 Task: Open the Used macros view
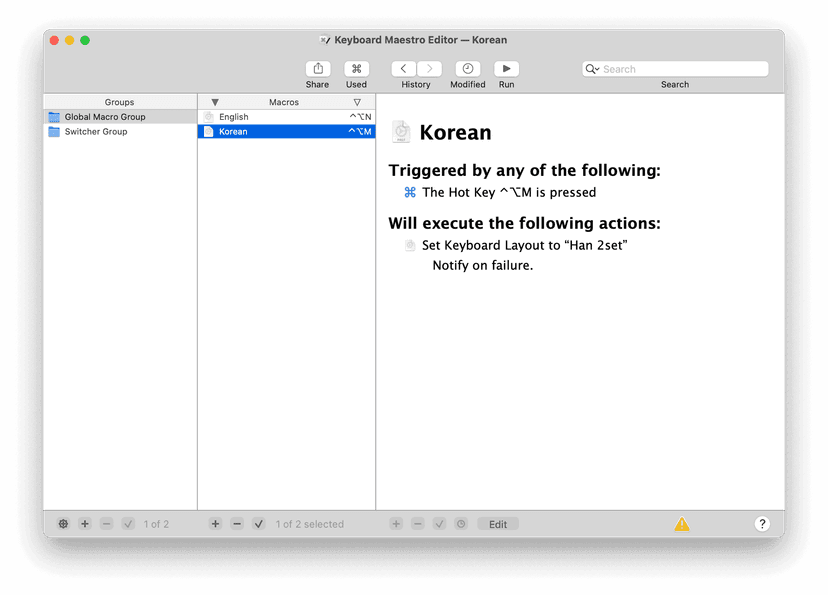[356, 69]
